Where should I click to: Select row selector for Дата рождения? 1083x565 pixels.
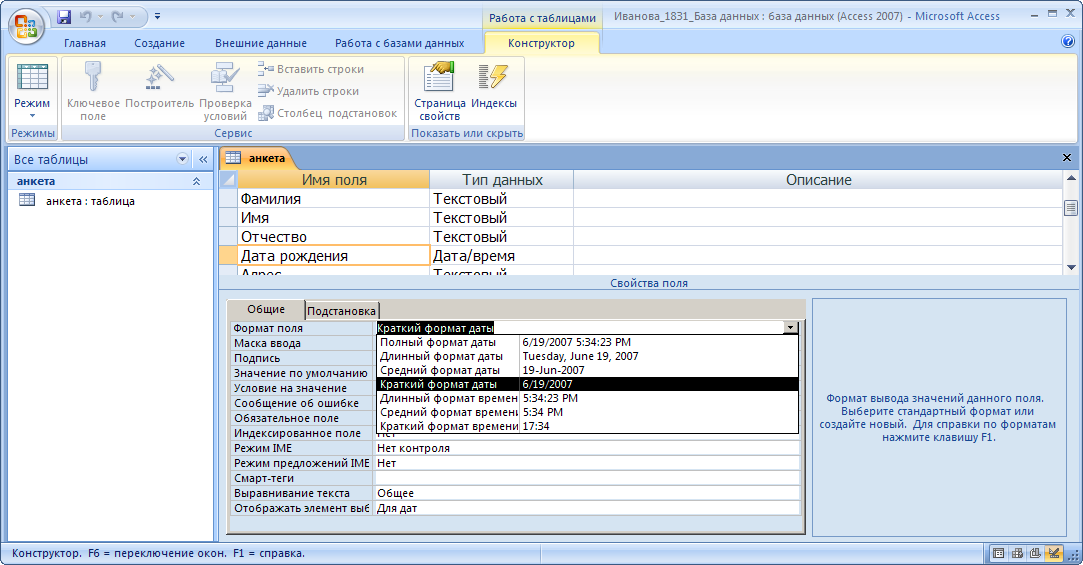click(x=228, y=256)
